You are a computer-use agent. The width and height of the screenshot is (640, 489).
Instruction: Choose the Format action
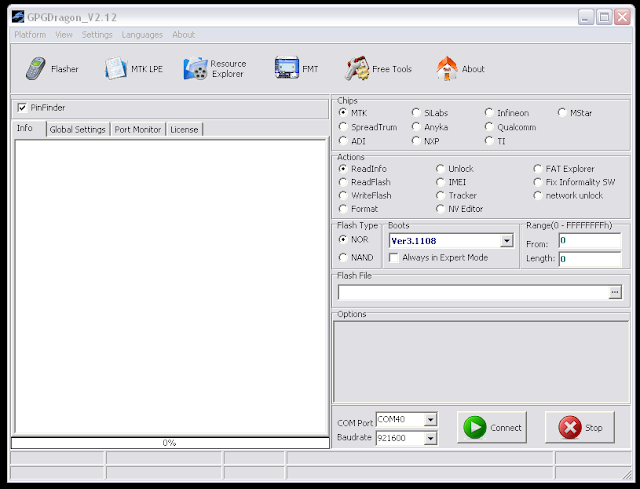coord(343,209)
